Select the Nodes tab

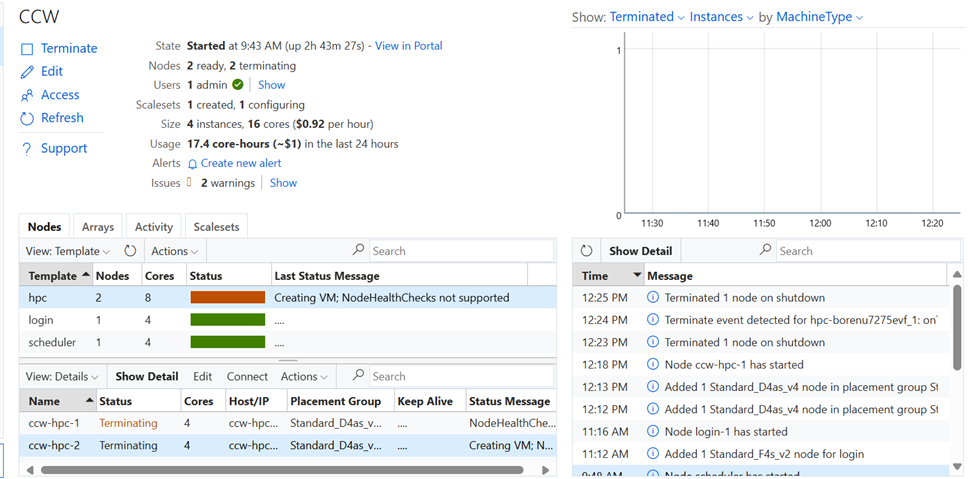point(44,227)
